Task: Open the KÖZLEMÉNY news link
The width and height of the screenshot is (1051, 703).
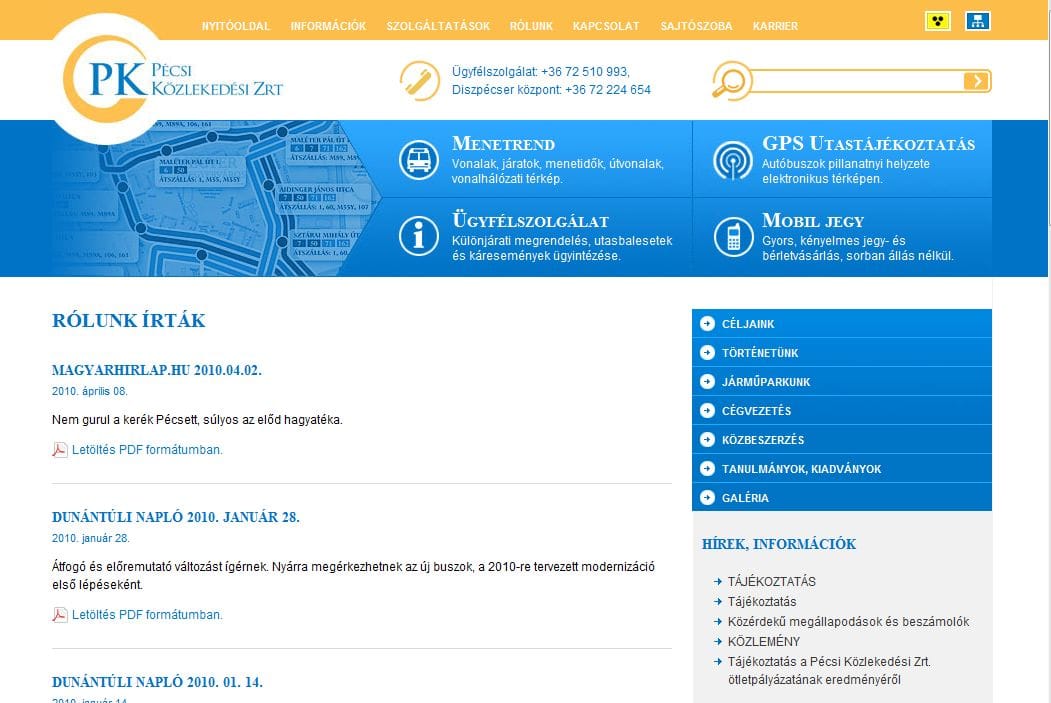Action: click(764, 641)
